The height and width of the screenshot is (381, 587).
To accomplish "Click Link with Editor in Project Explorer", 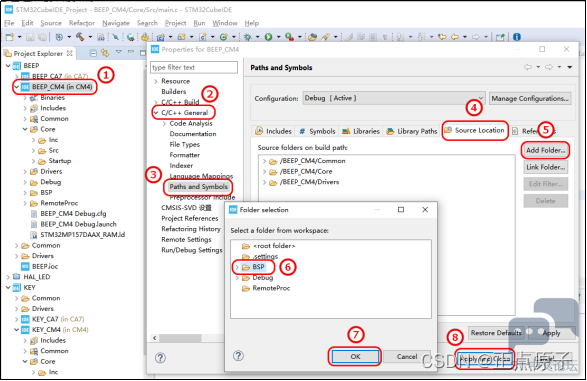I will coord(105,53).
